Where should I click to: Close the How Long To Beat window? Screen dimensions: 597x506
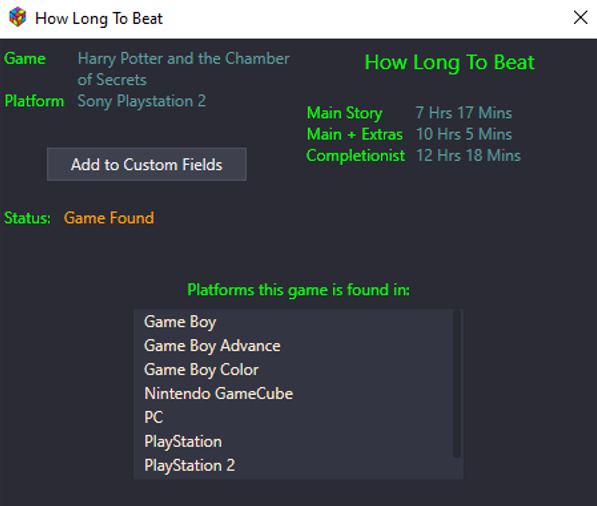[x=580, y=18]
